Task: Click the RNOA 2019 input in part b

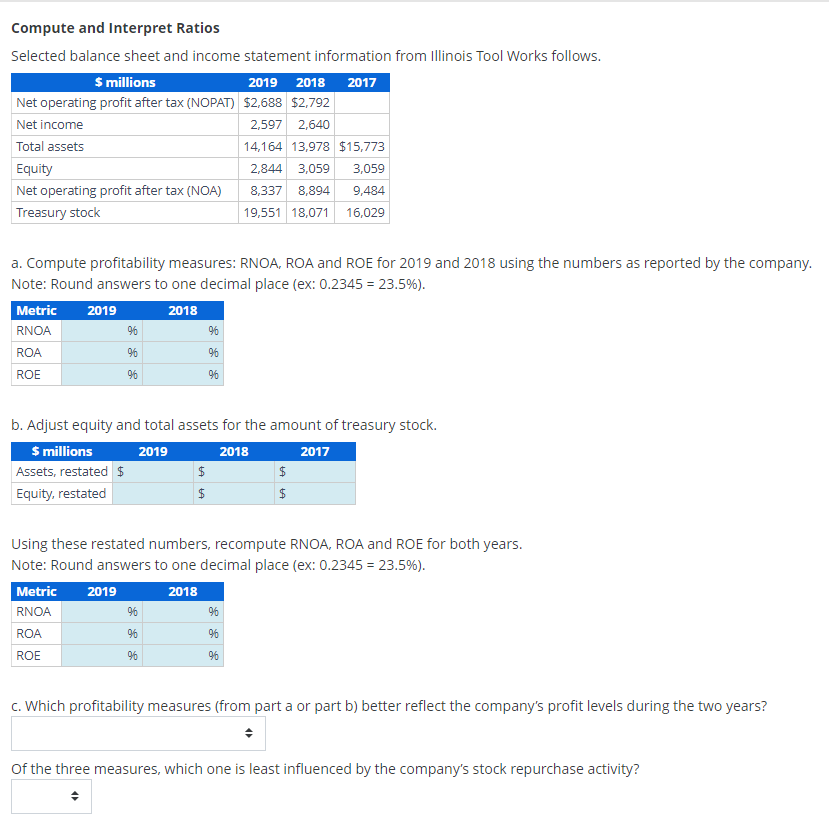Action: pyautogui.click(x=100, y=611)
